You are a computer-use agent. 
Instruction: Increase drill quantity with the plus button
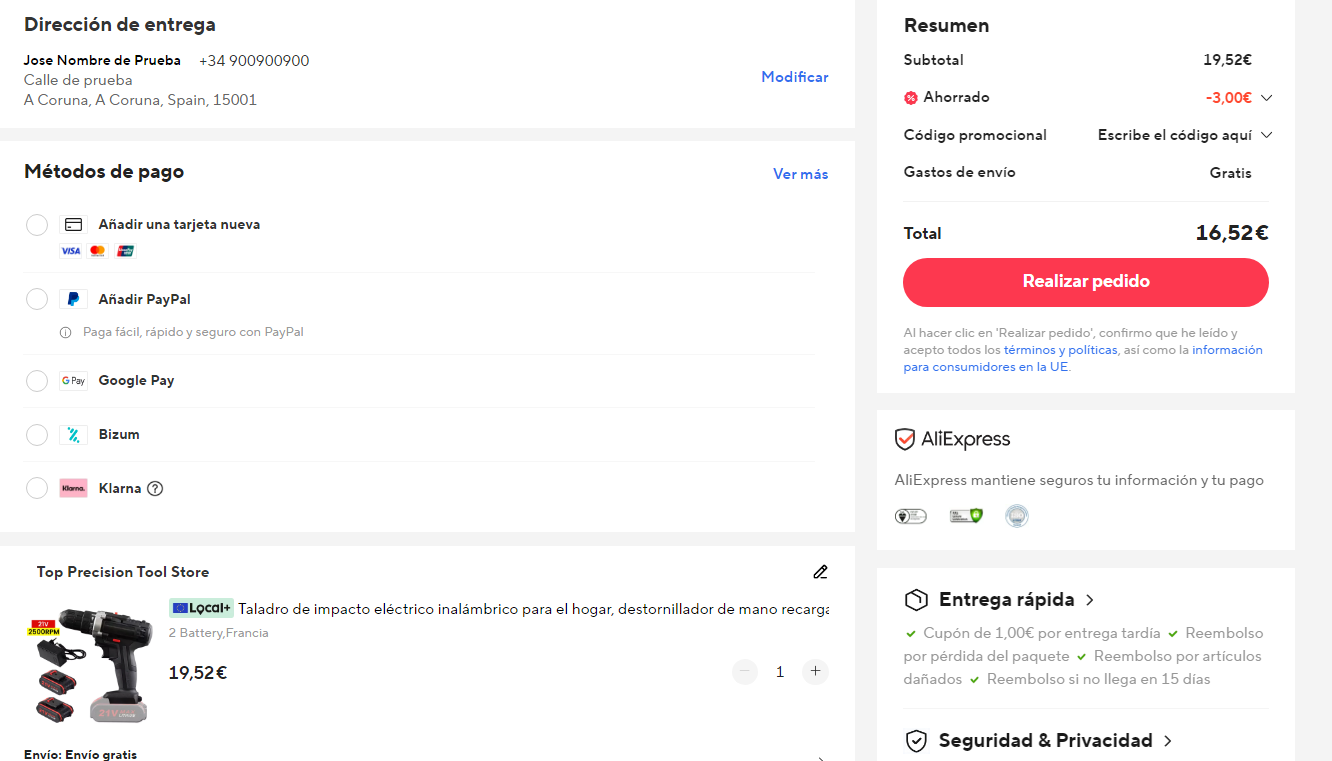pyautogui.click(x=816, y=672)
